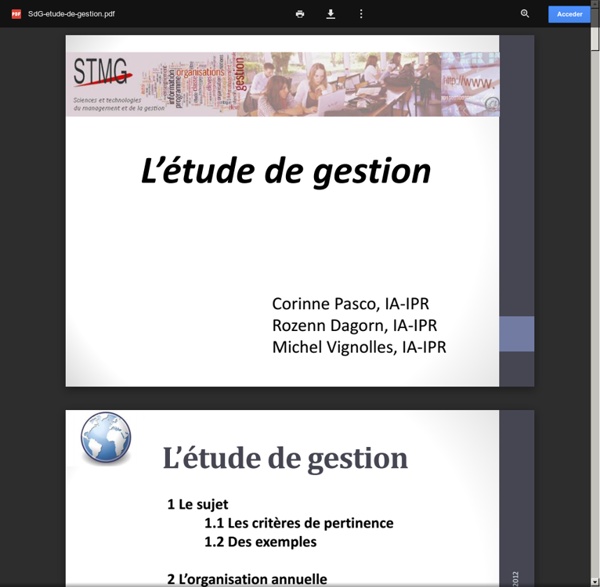
Task: Click the author name Michel Vignolles, IA-IPR
Action: 359,347
